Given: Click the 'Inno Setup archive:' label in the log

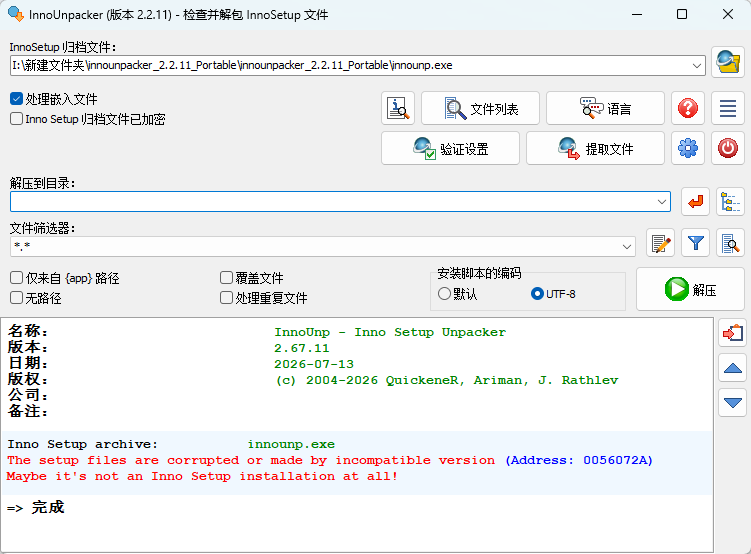Looking at the screenshot, I should [x=82, y=444].
